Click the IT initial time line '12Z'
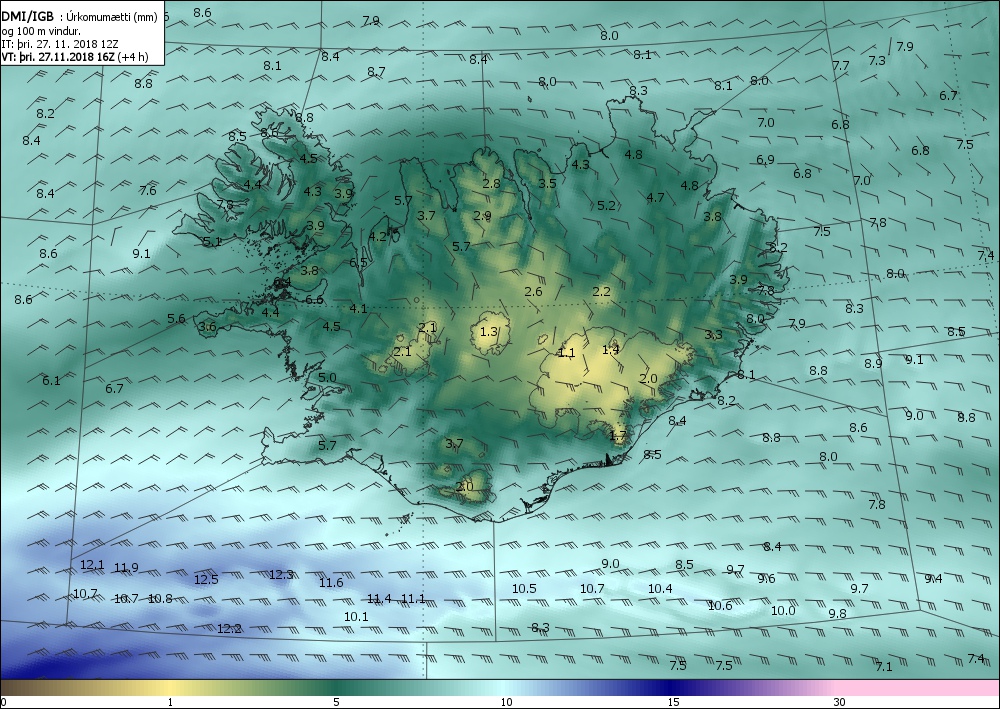 [x=60, y=43]
